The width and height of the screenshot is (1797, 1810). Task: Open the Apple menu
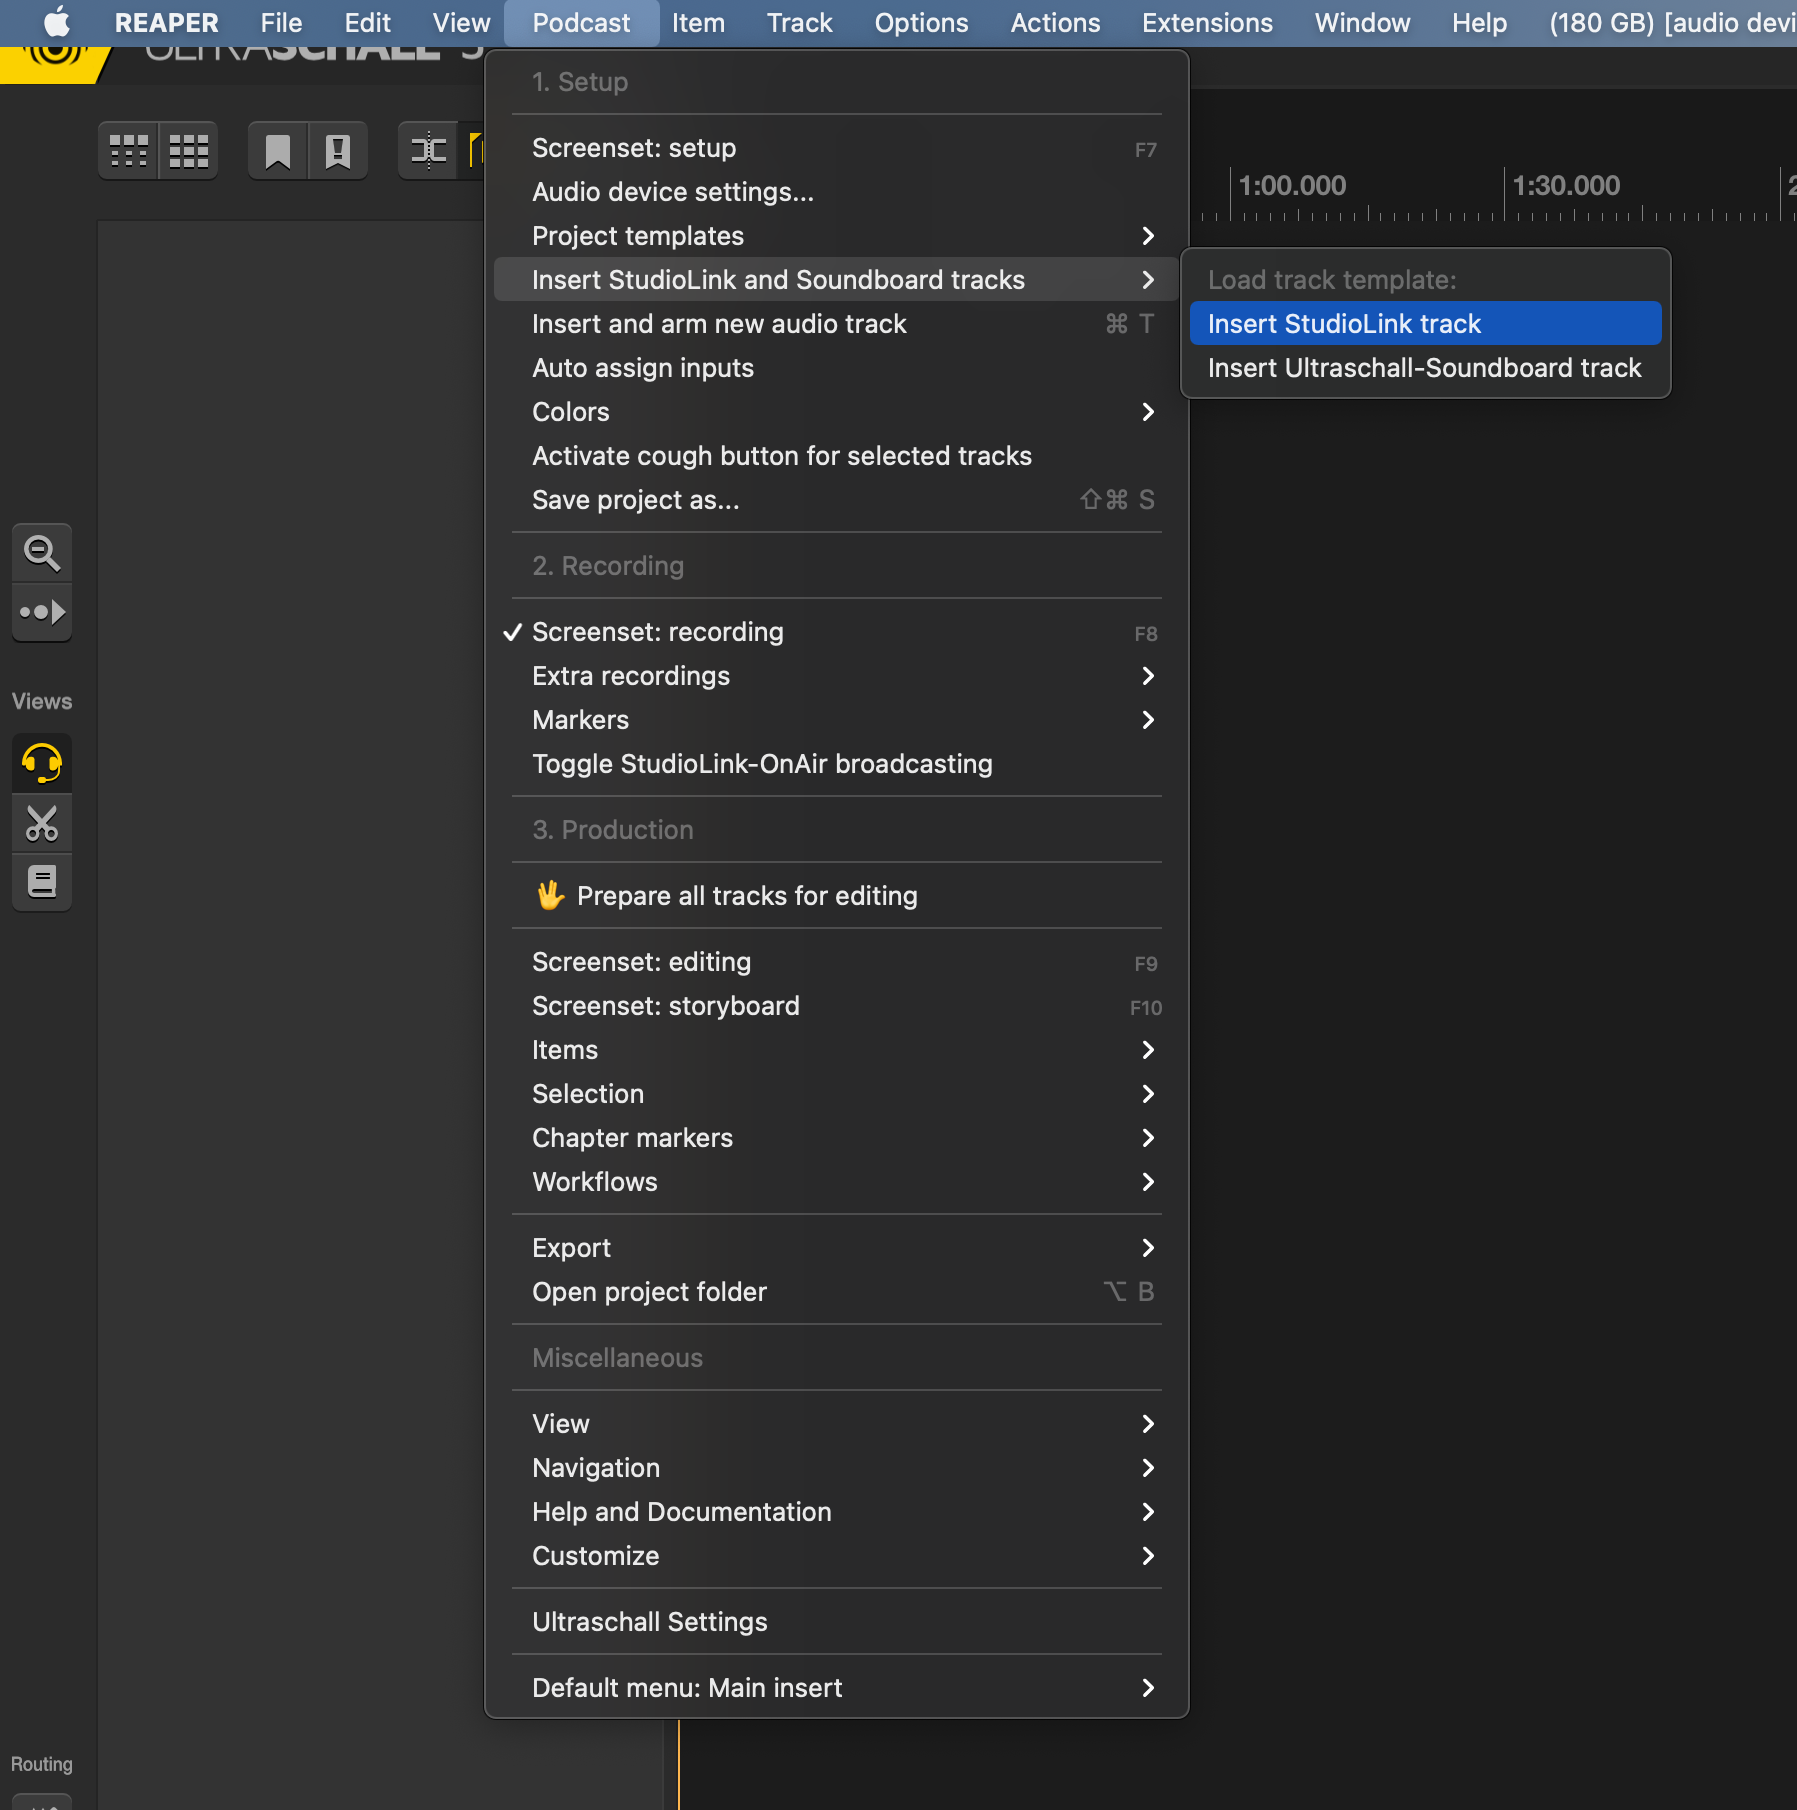pyautogui.click(x=57, y=22)
